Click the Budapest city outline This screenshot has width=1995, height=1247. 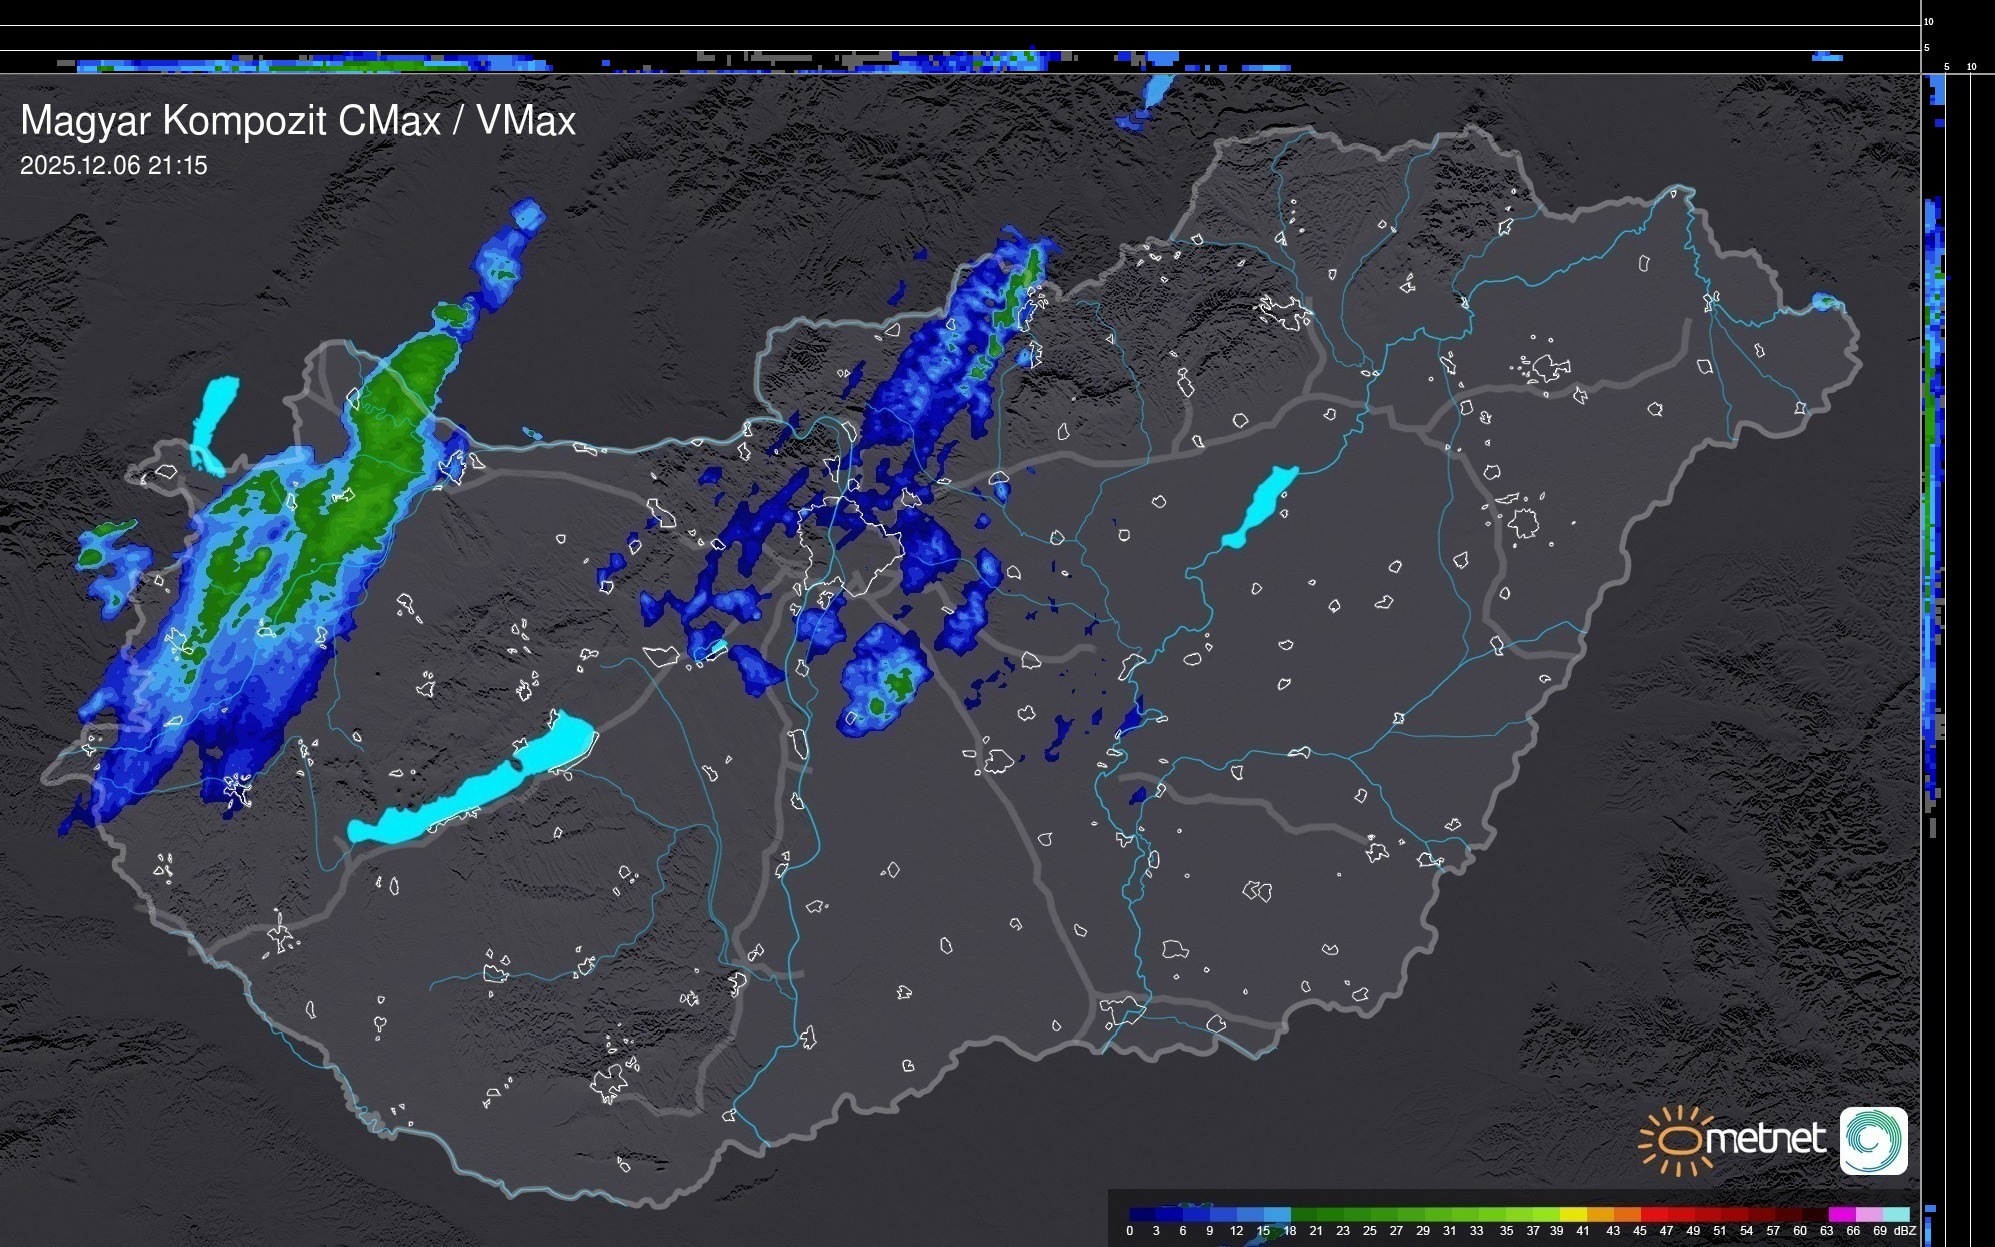(x=850, y=545)
